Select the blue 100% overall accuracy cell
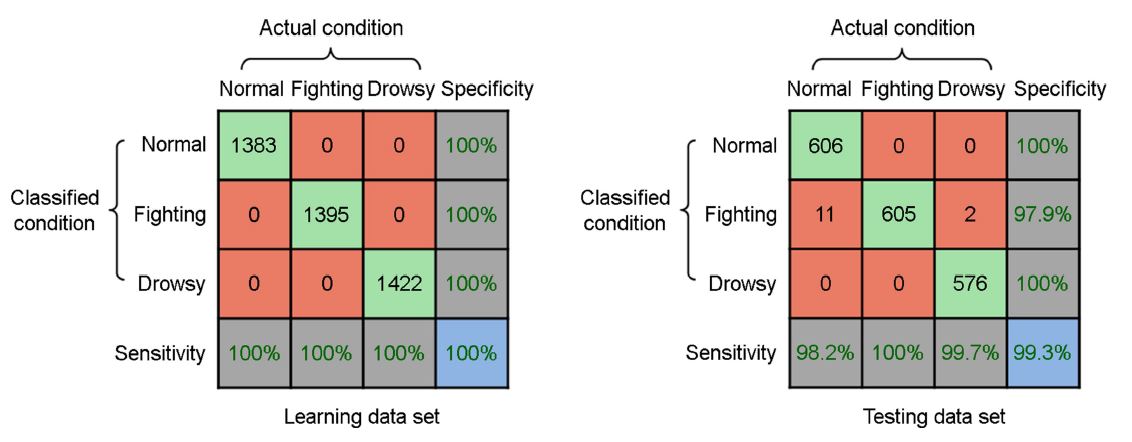The width and height of the screenshot is (1132, 442). pyautogui.click(x=471, y=353)
